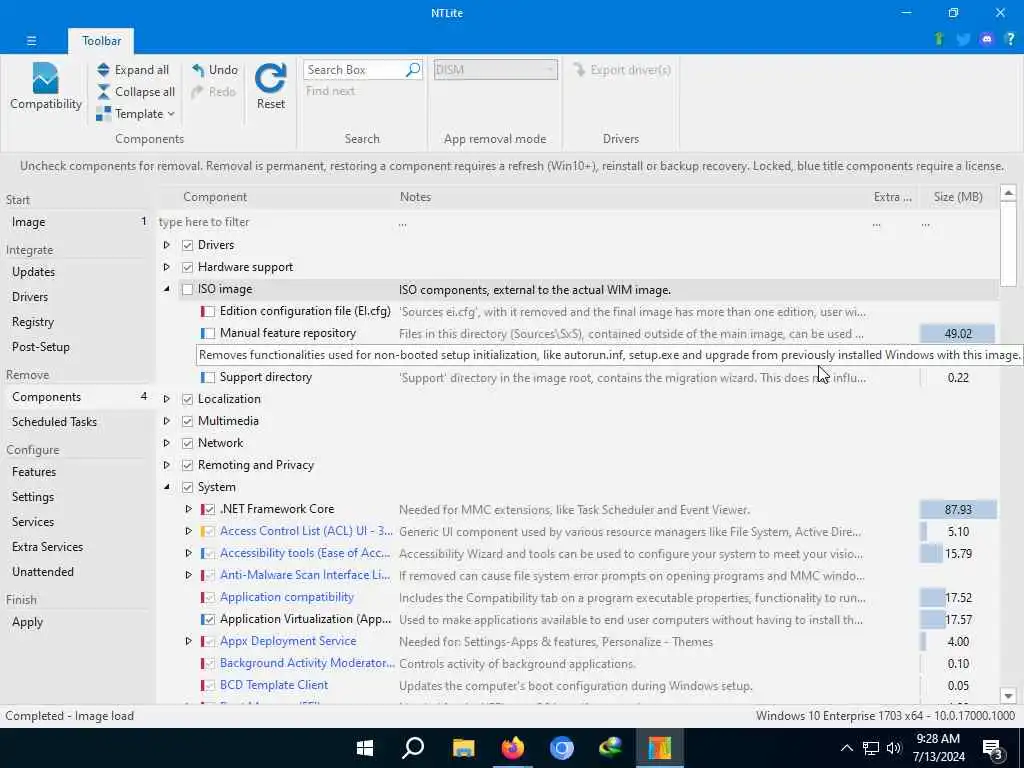Click the Undo button

215,69
